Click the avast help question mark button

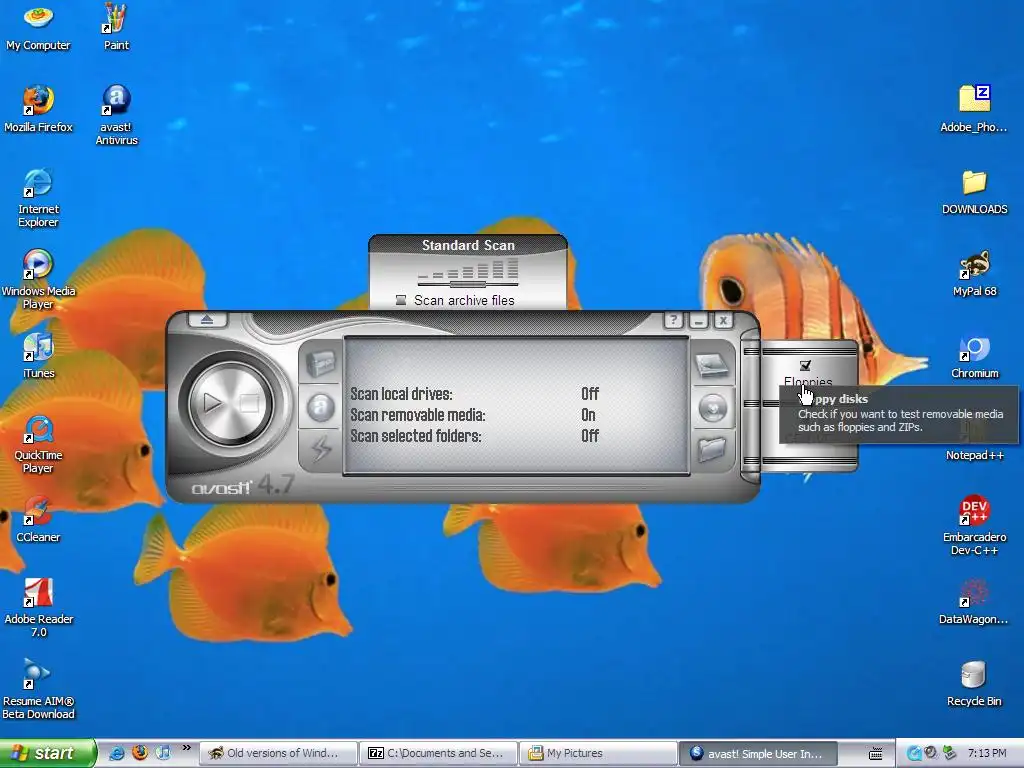[673, 320]
